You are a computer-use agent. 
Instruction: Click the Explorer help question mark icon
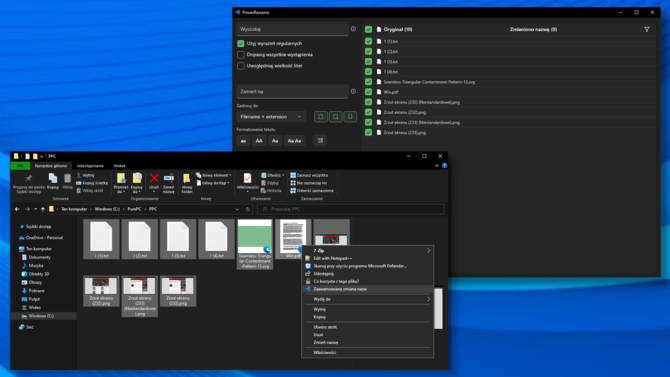pos(444,165)
